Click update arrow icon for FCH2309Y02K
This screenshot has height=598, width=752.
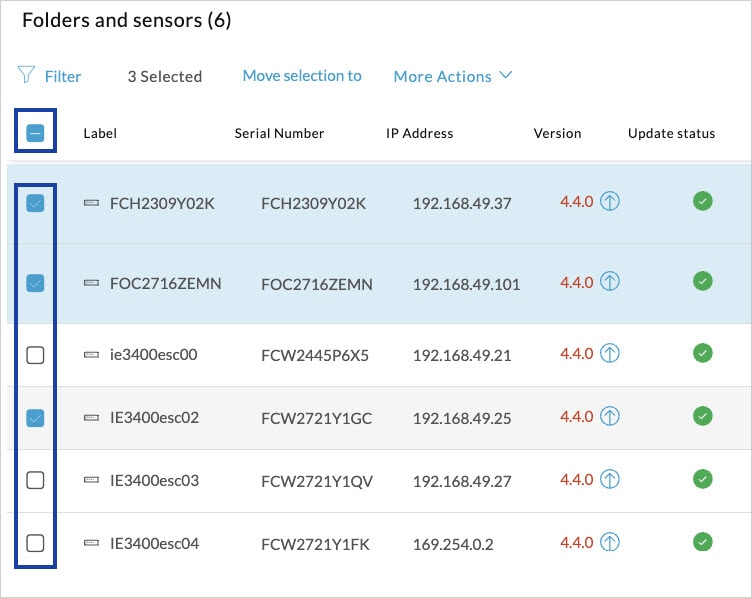[610, 201]
